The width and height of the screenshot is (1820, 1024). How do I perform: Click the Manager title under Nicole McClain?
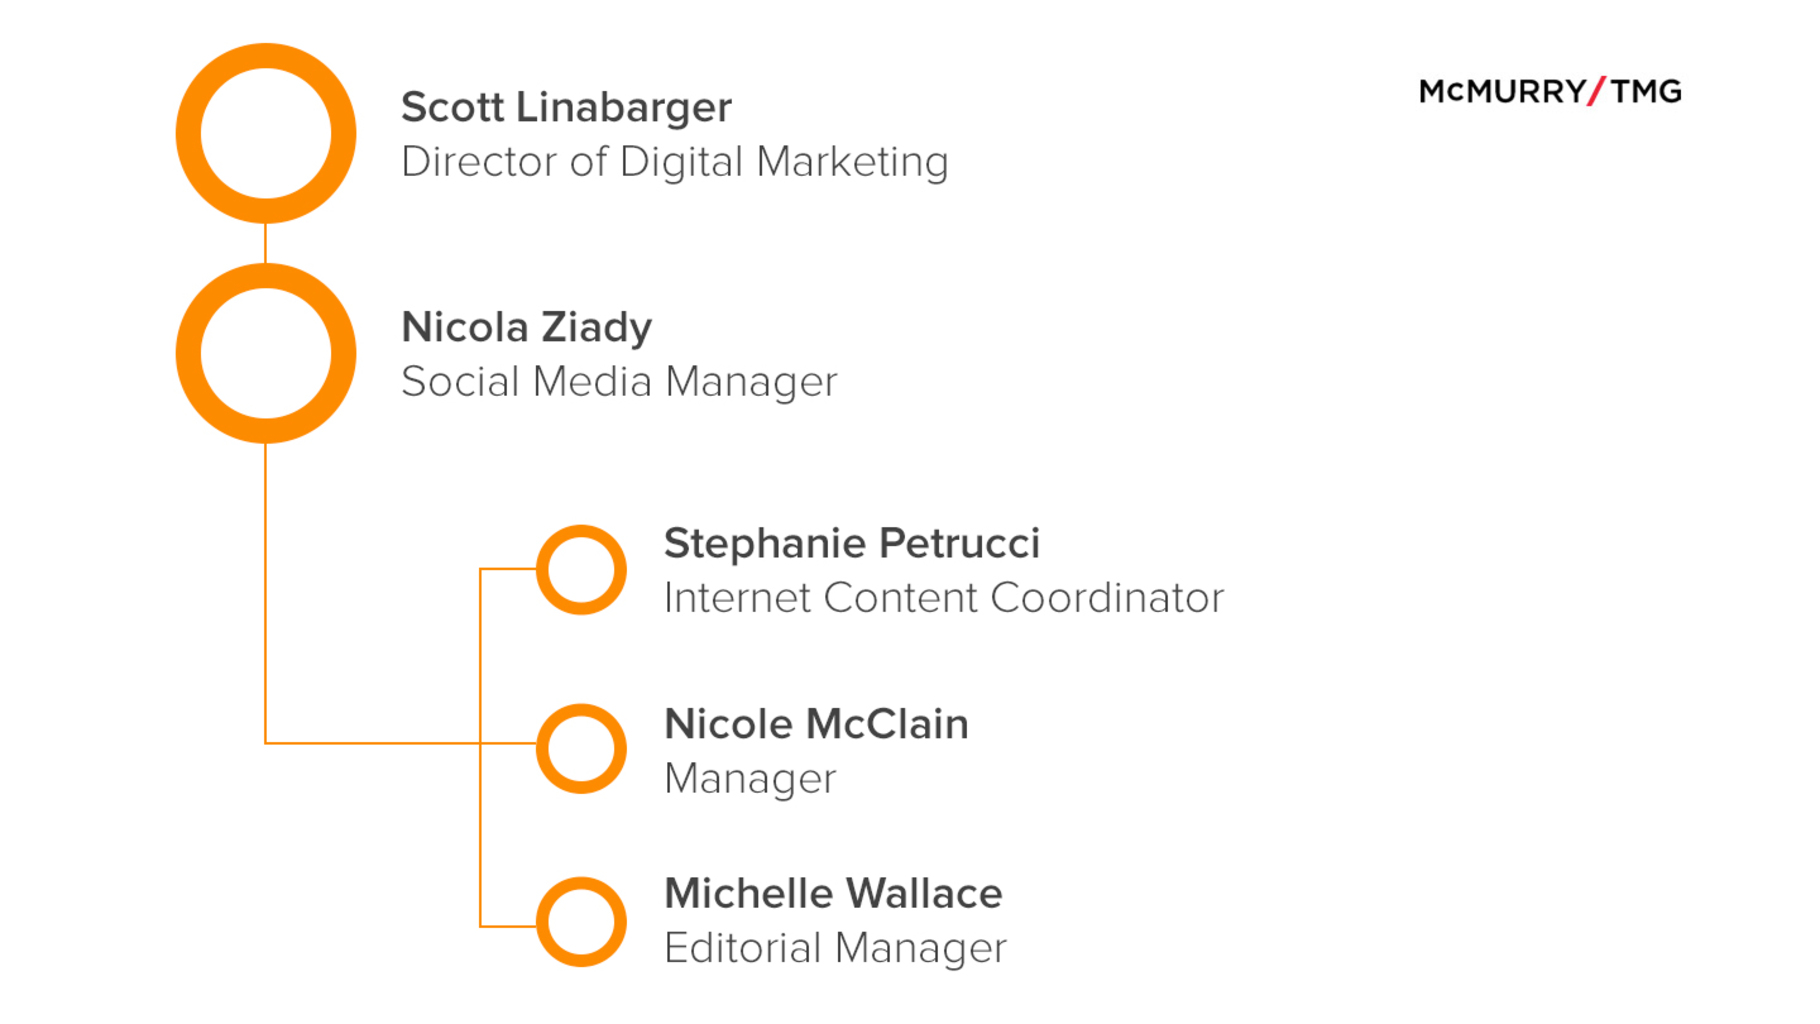pyautogui.click(x=750, y=779)
